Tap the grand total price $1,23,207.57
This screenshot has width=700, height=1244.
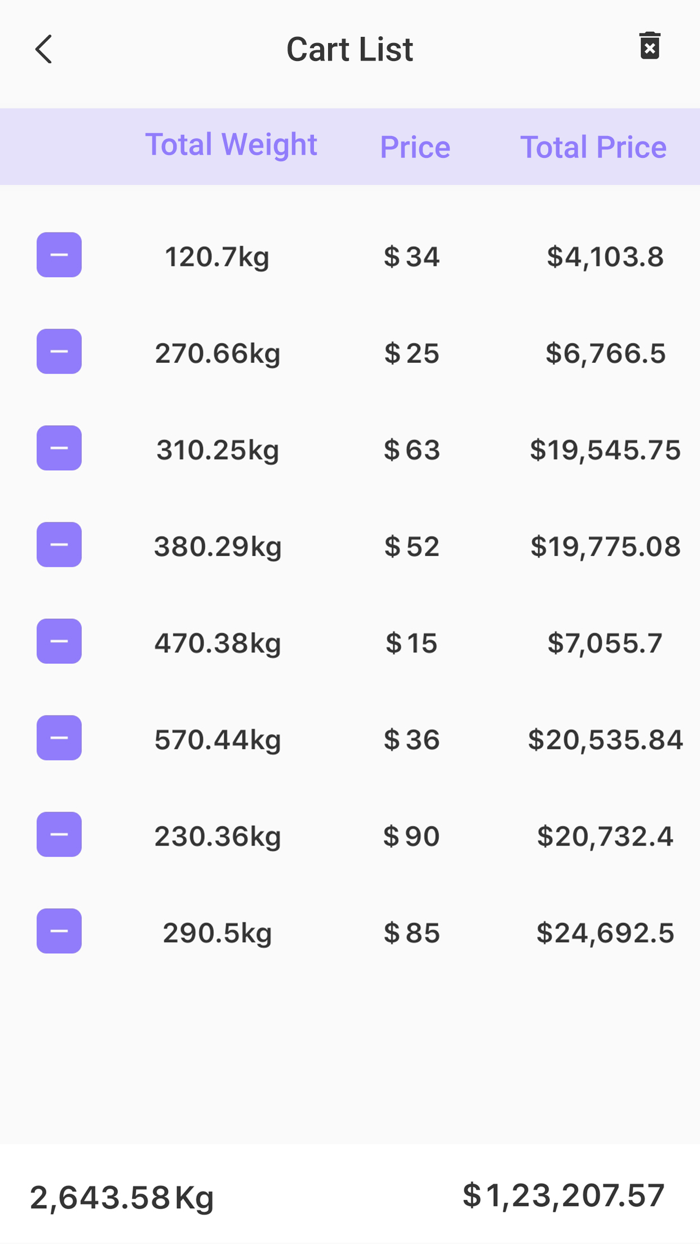click(563, 1194)
